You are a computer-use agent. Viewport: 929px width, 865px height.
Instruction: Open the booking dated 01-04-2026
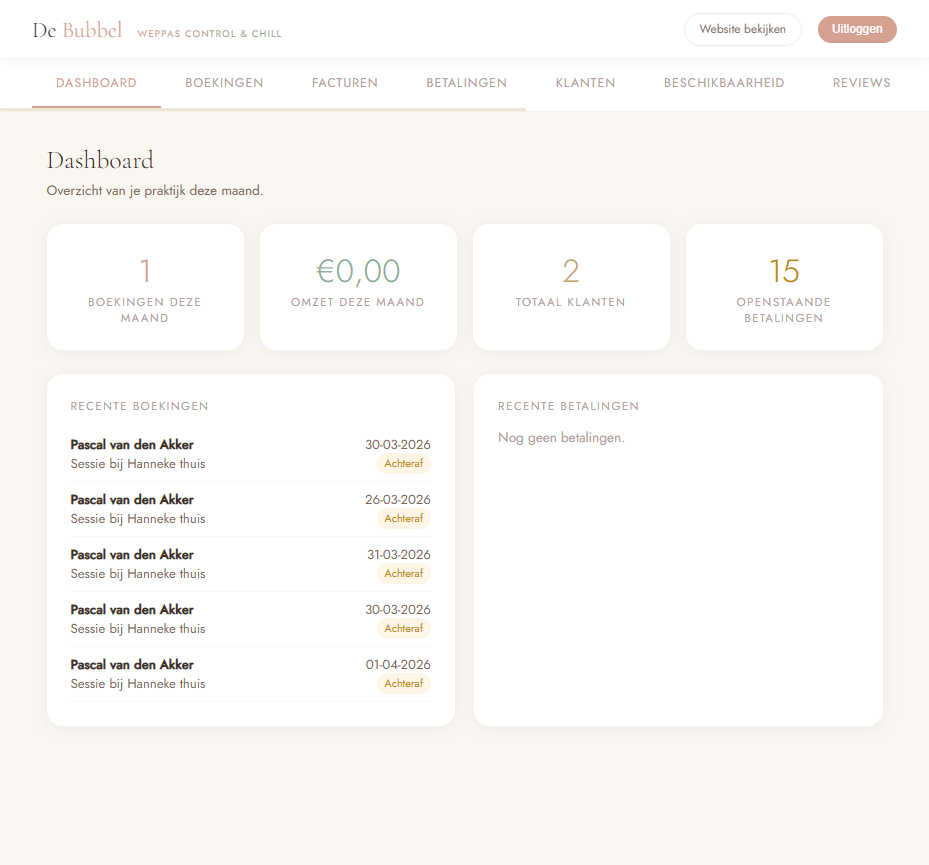point(250,674)
